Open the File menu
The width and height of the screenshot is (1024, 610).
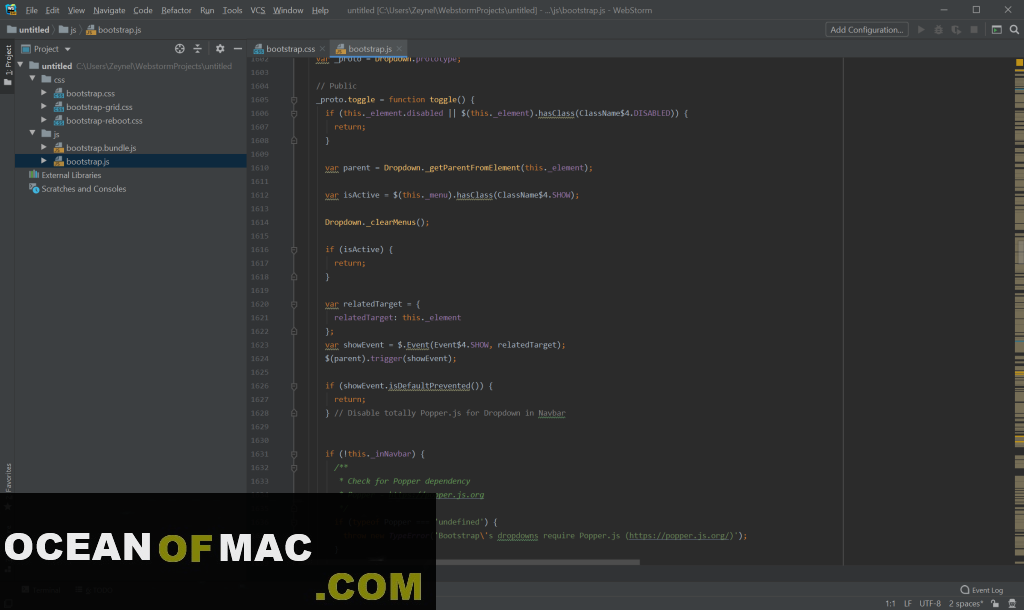point(31,10)
